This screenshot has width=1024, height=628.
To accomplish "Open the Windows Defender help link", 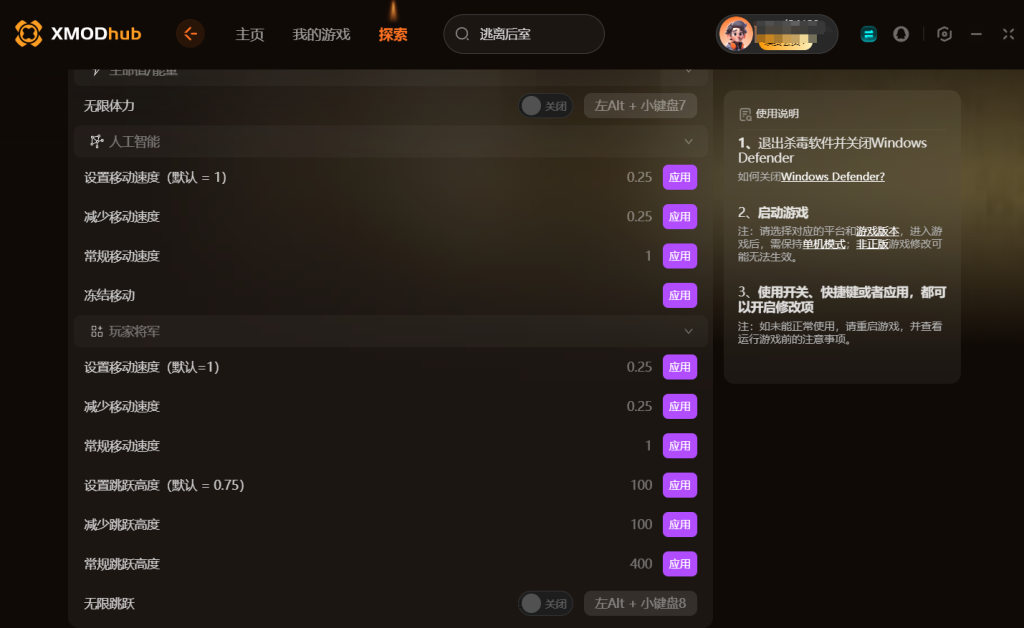I will [833, 177].
